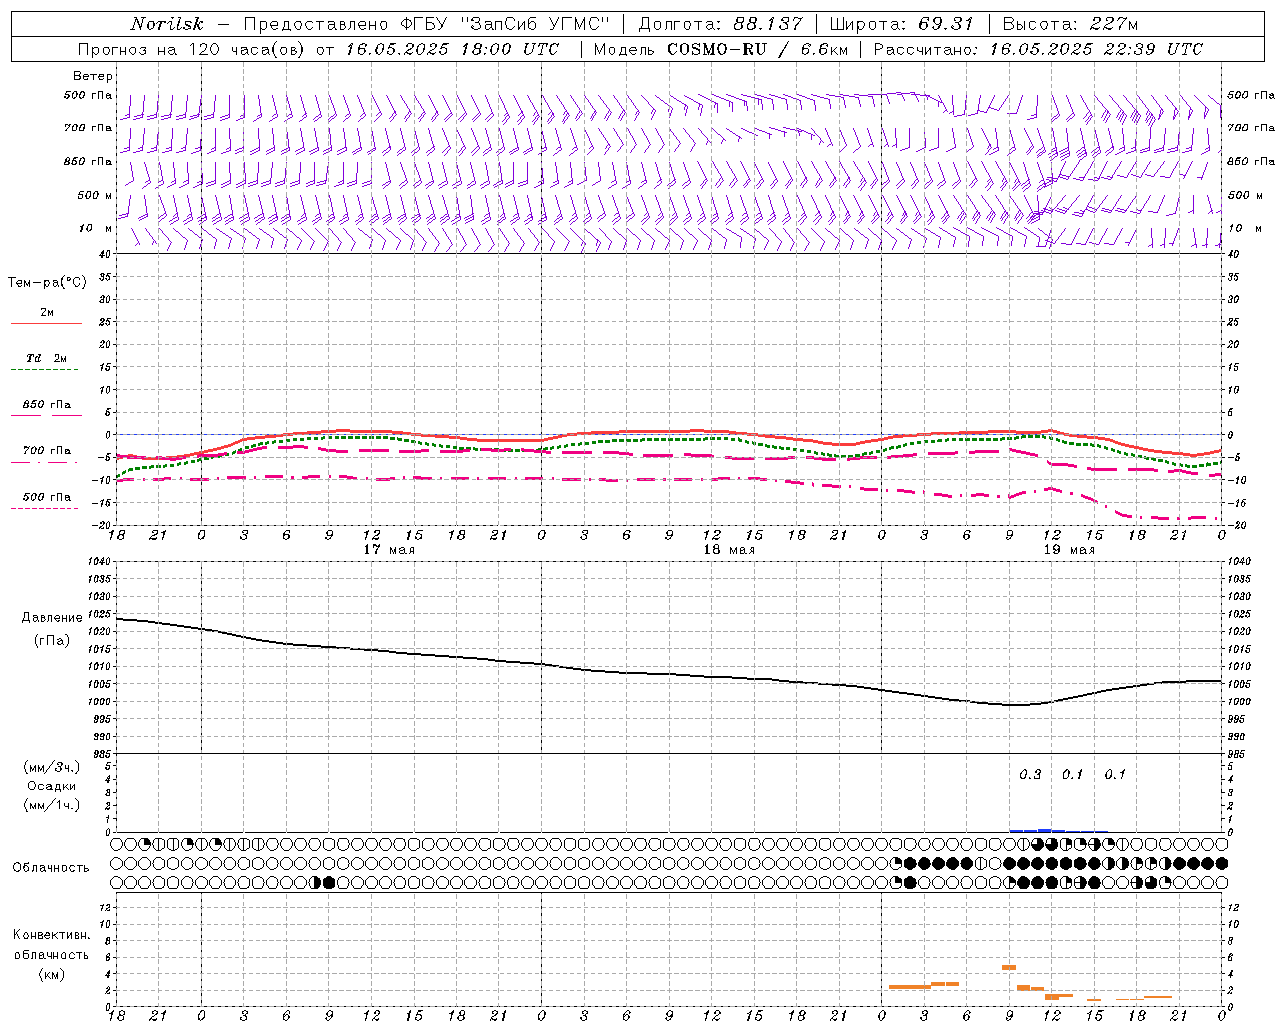The image size is (1280, 1024).
Task: Click the 700 гПа temperature legend entry
Action: 47,451
